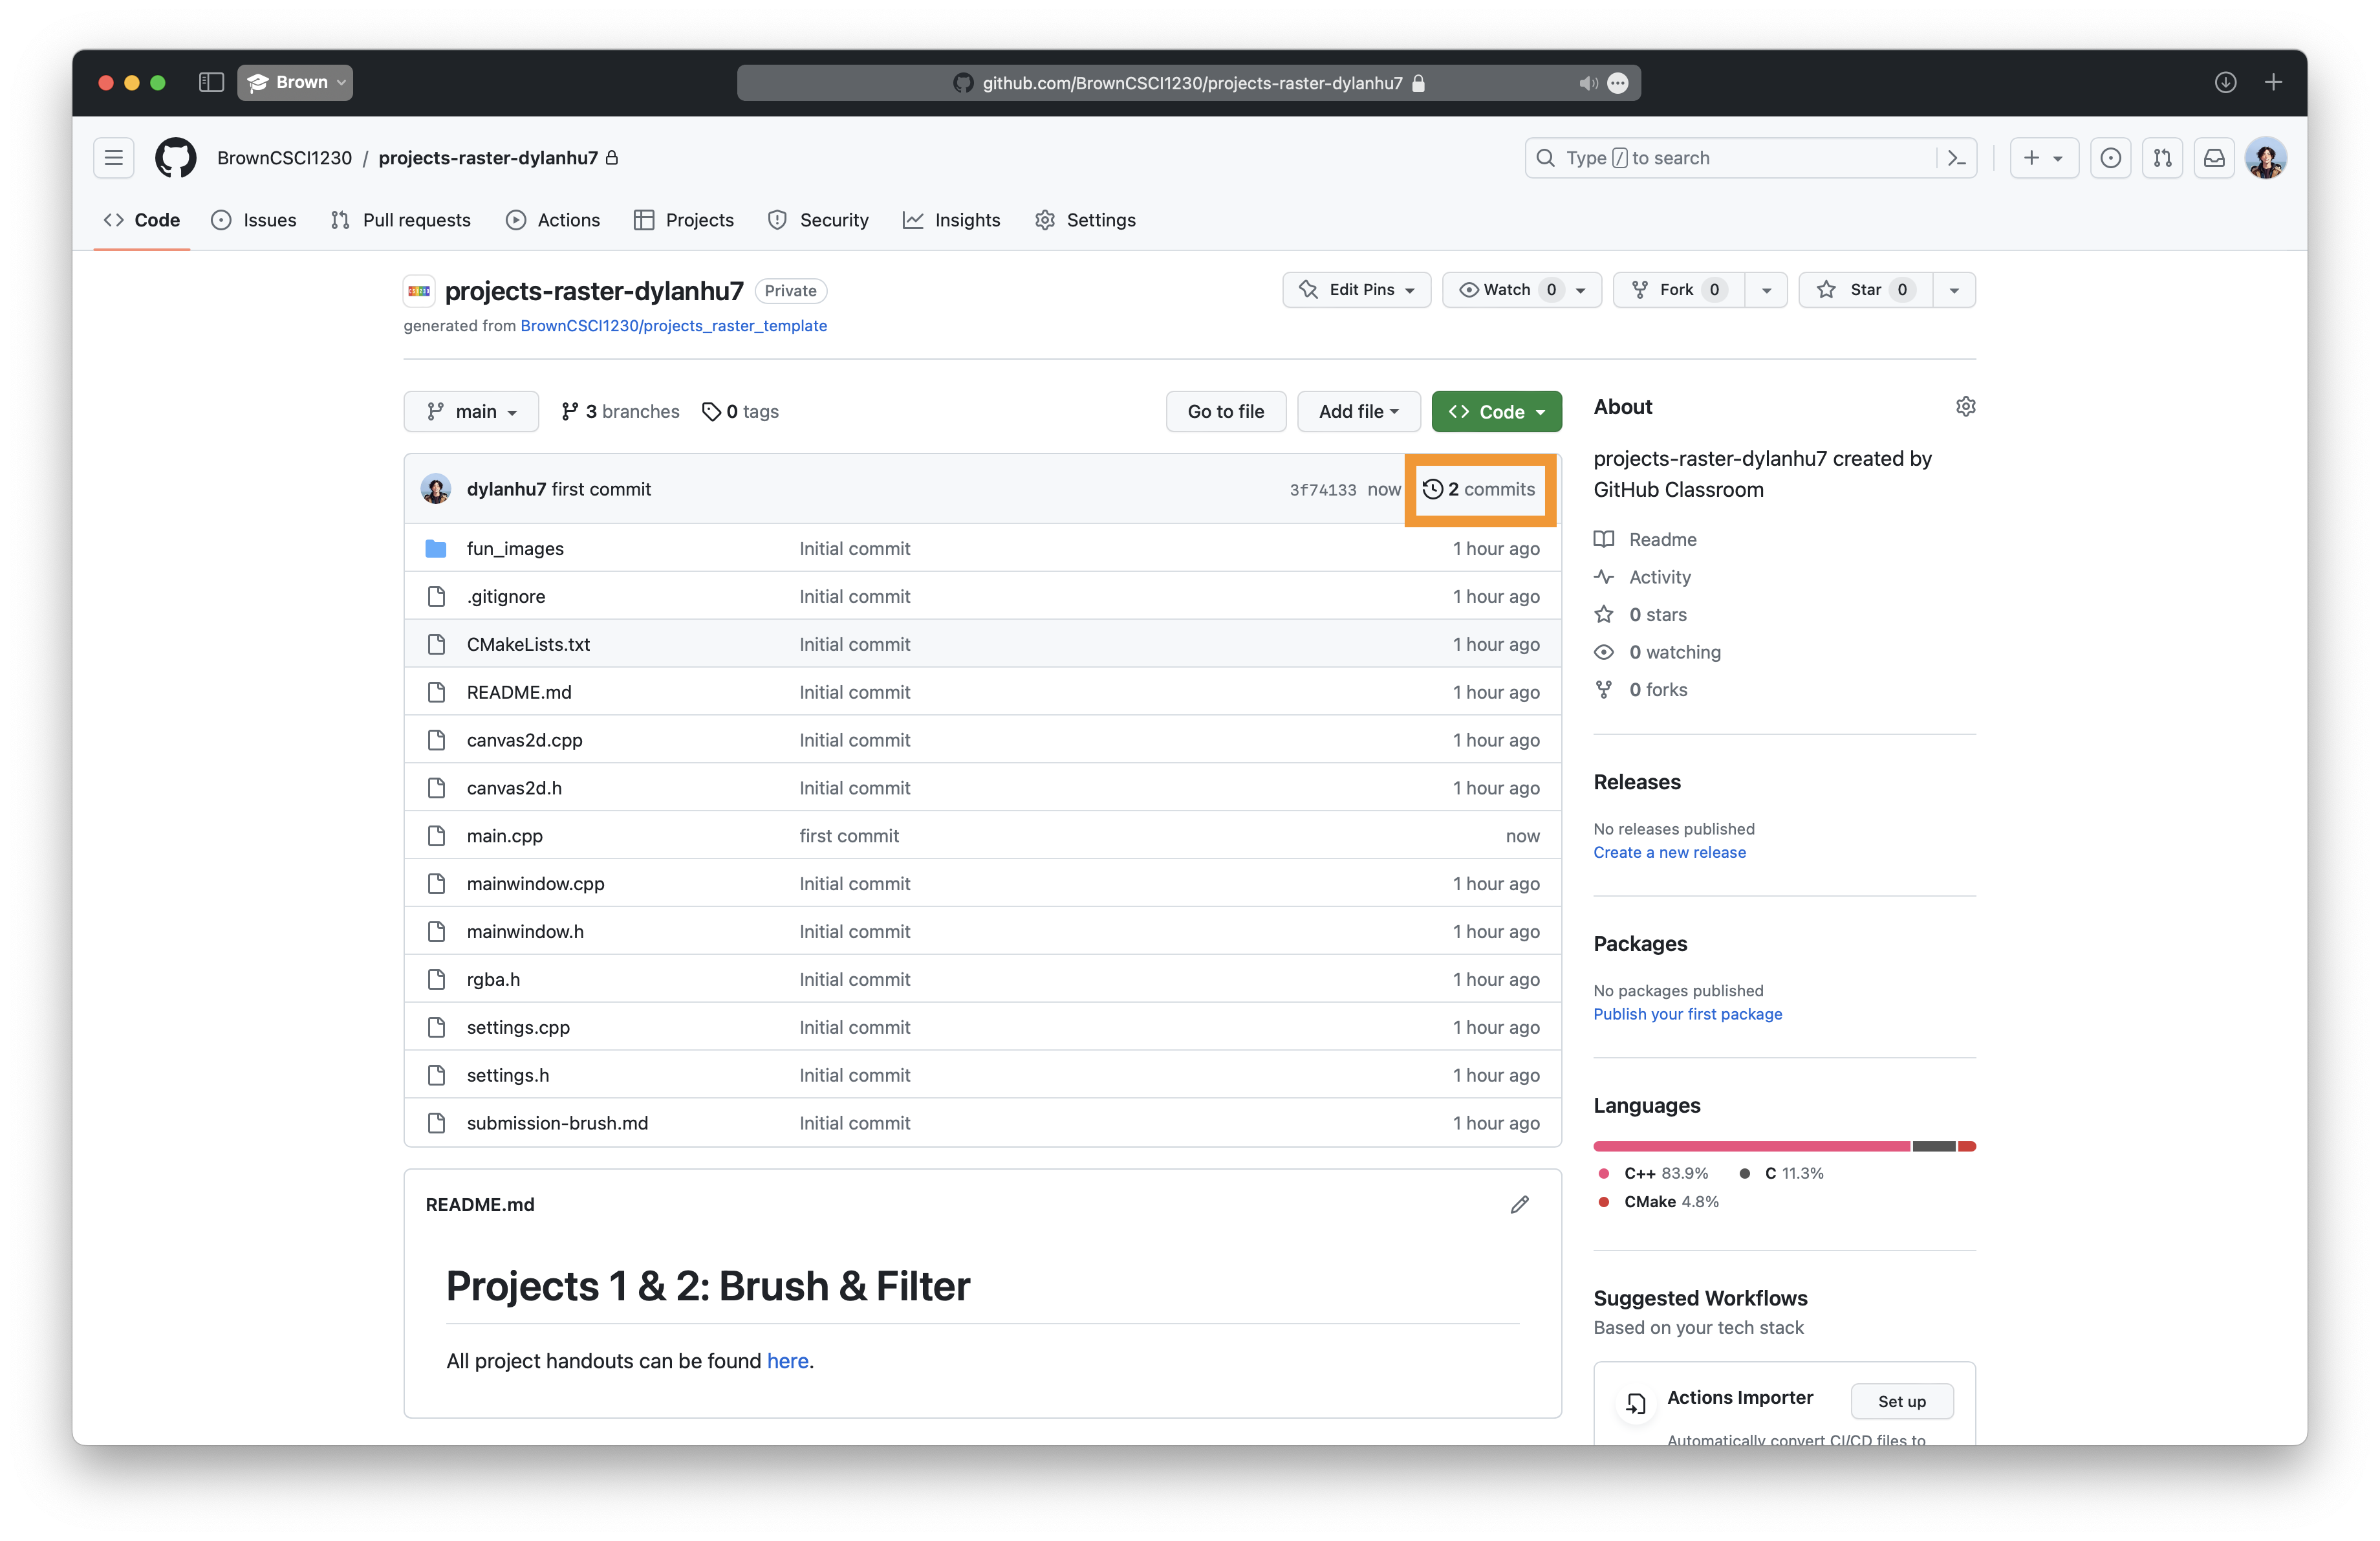2380x1541 pixels.
Task: Click the Go to file button
Action: point(1225,411)
